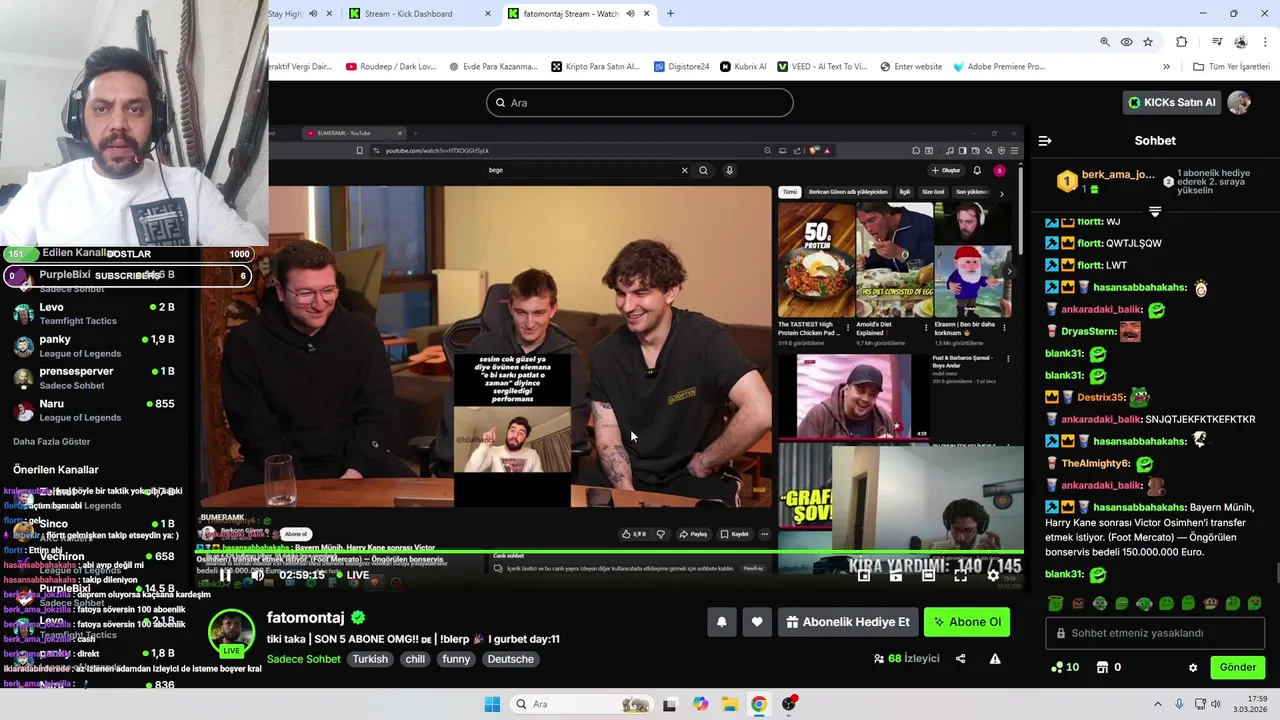Image resolution: width=1280 pixels, height=720 pixels.
Task: Open prensesperver channel in sidebar
Action: 95,378
